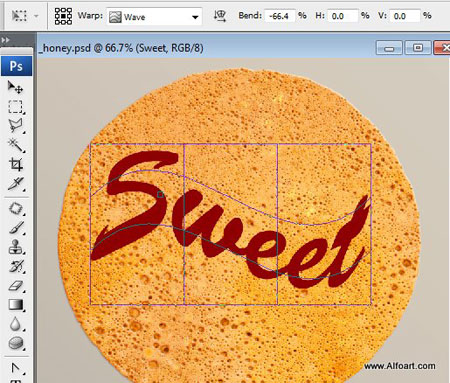
Task: Click the H horizontal distortion field
Action: pos(342,16)
